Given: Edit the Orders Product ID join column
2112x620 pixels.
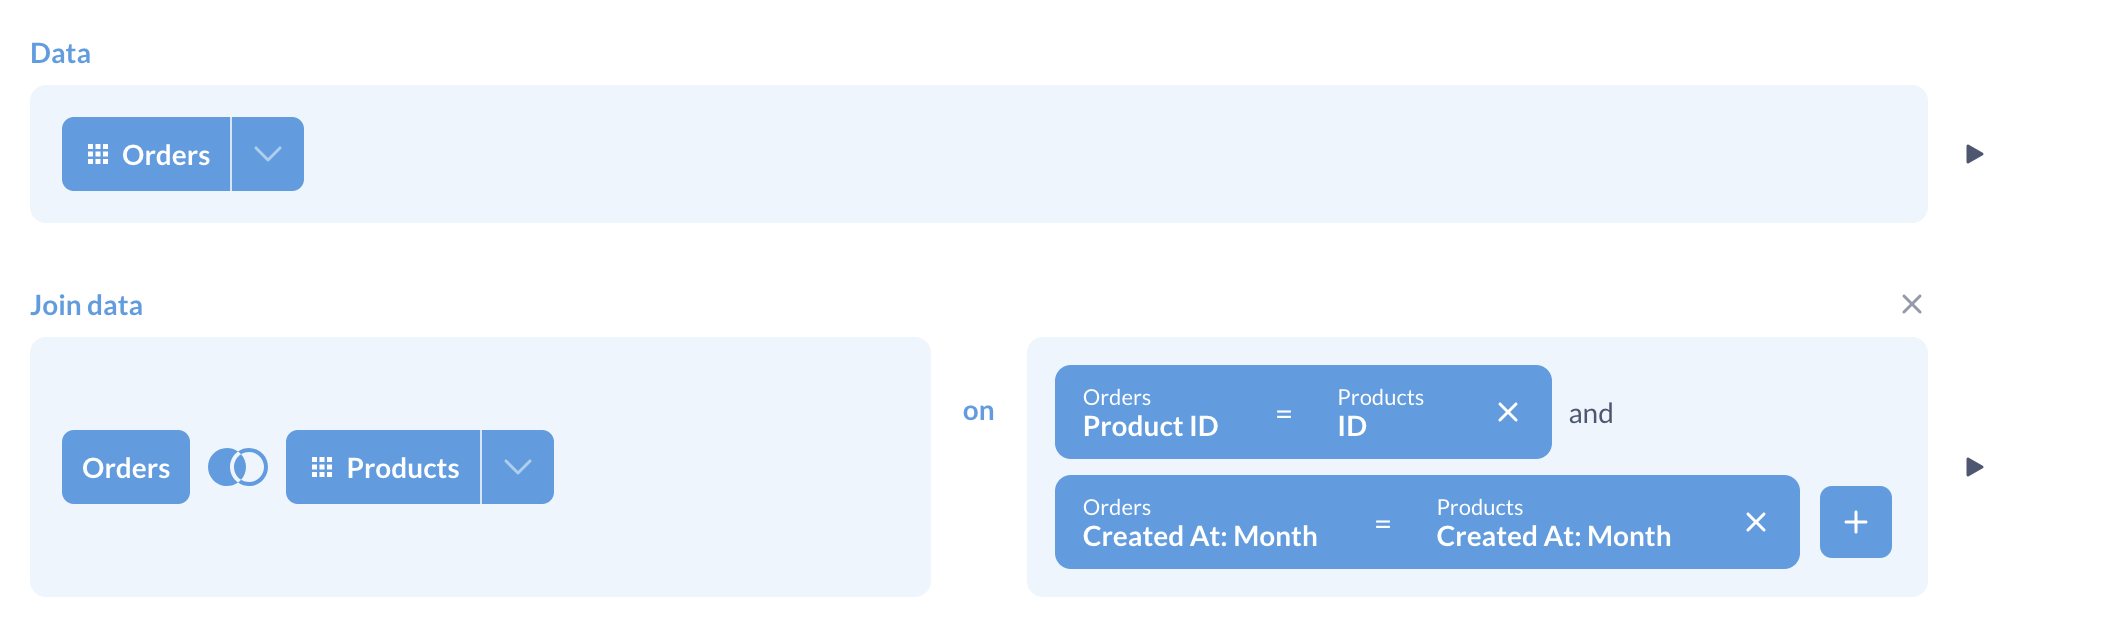Looking at the screenshot, I should pos(1150,414).
